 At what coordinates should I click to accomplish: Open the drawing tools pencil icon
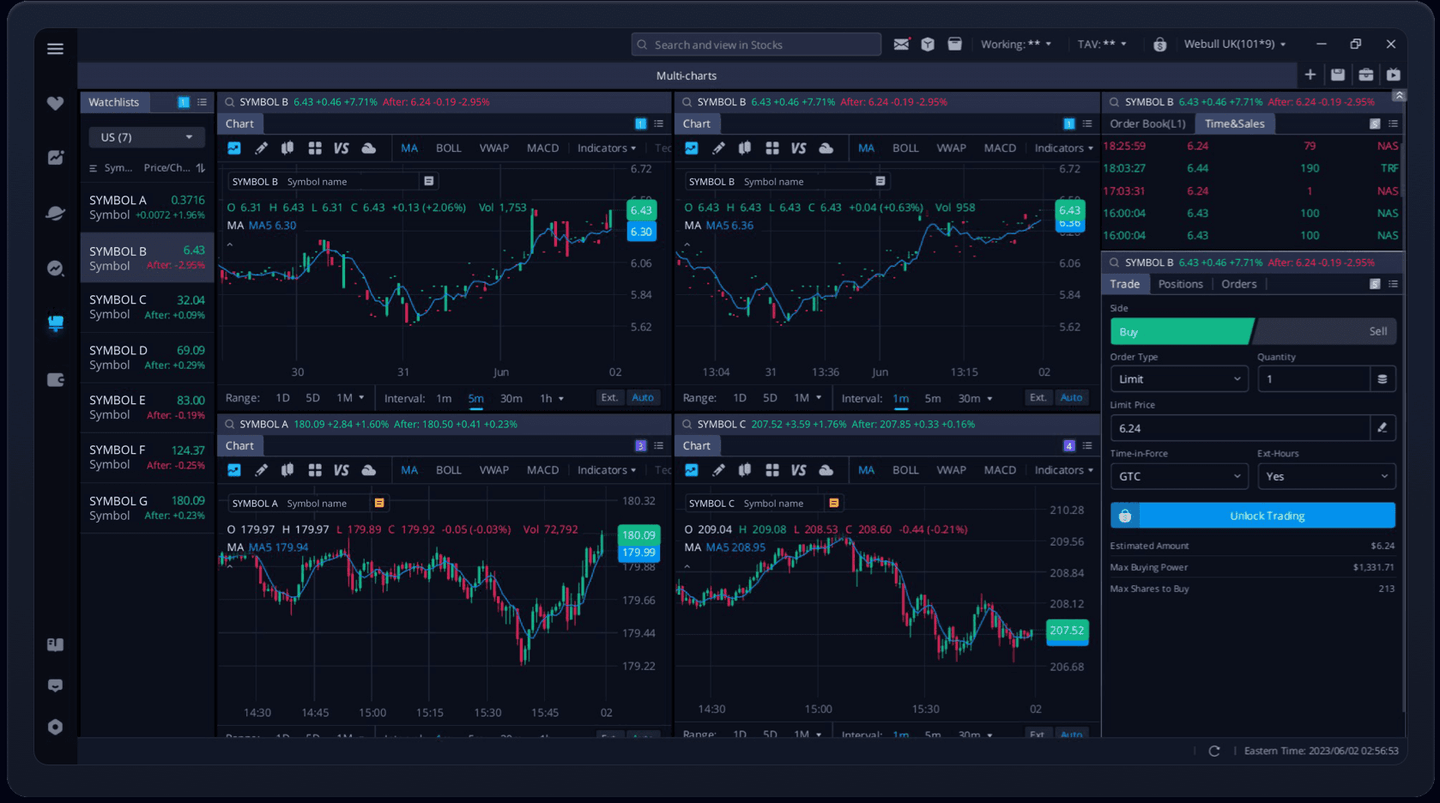pos(259,147)
